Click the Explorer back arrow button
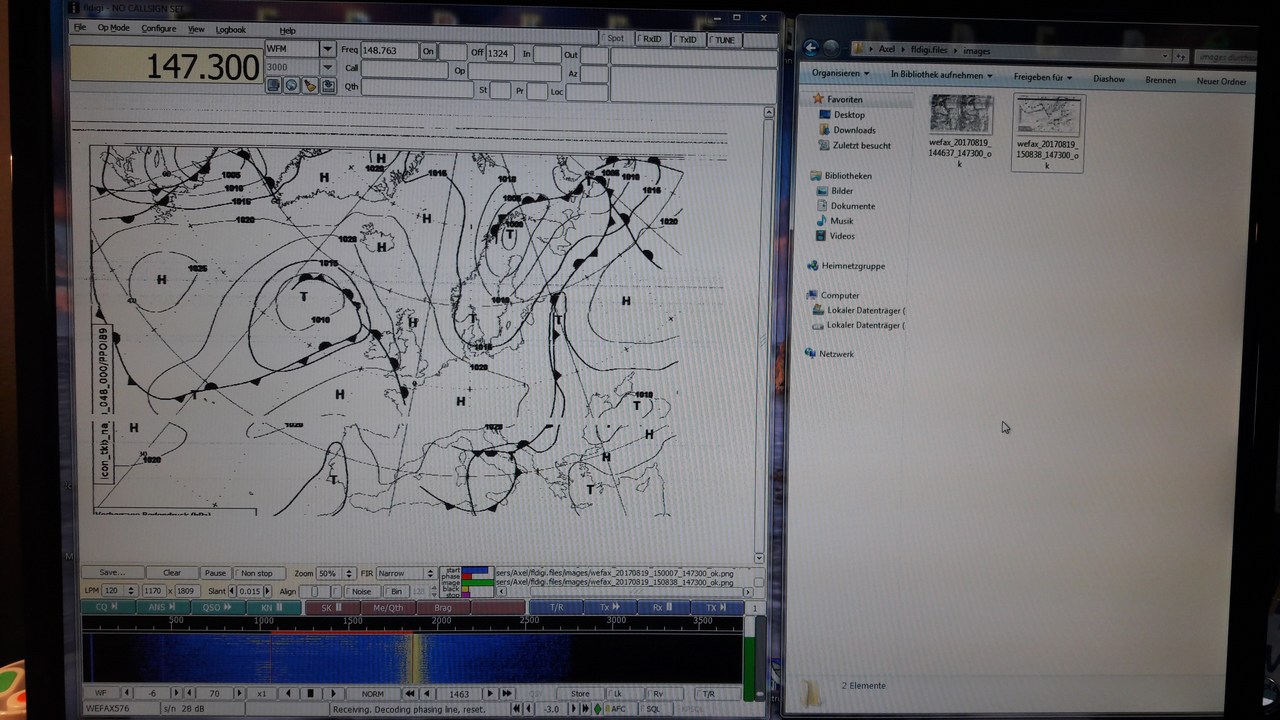 (811, 48)
